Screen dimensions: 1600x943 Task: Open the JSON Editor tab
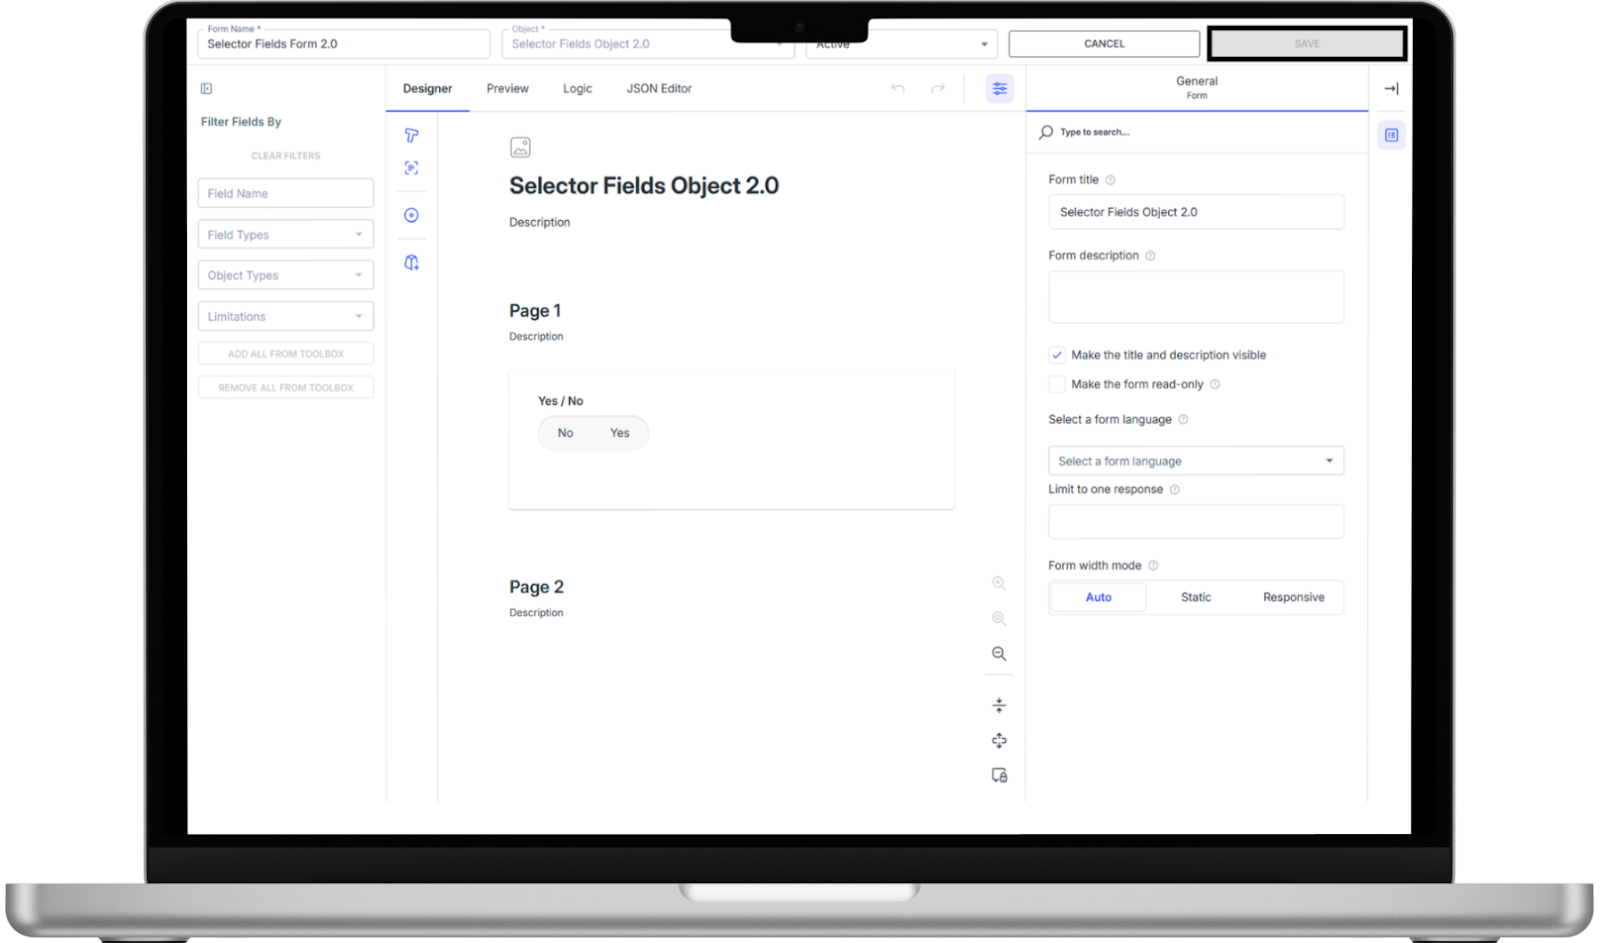[x=658, y=89]
